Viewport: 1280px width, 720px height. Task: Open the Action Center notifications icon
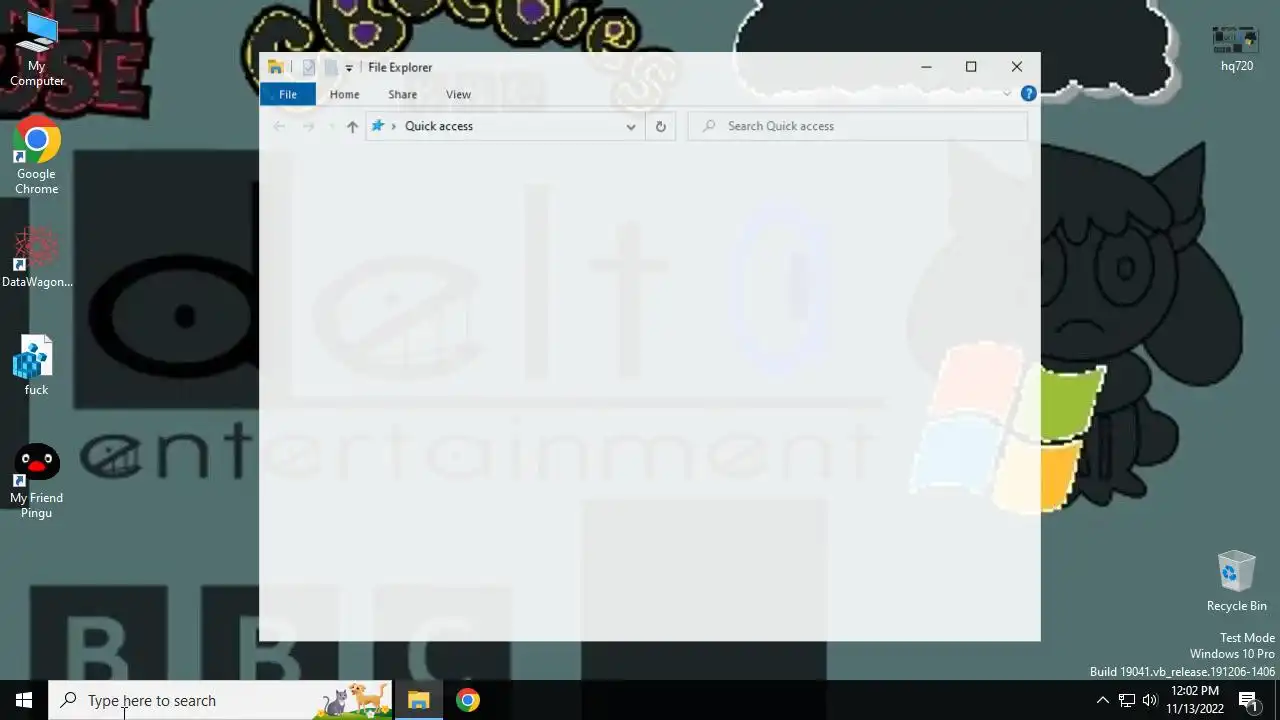[1249, 700]
